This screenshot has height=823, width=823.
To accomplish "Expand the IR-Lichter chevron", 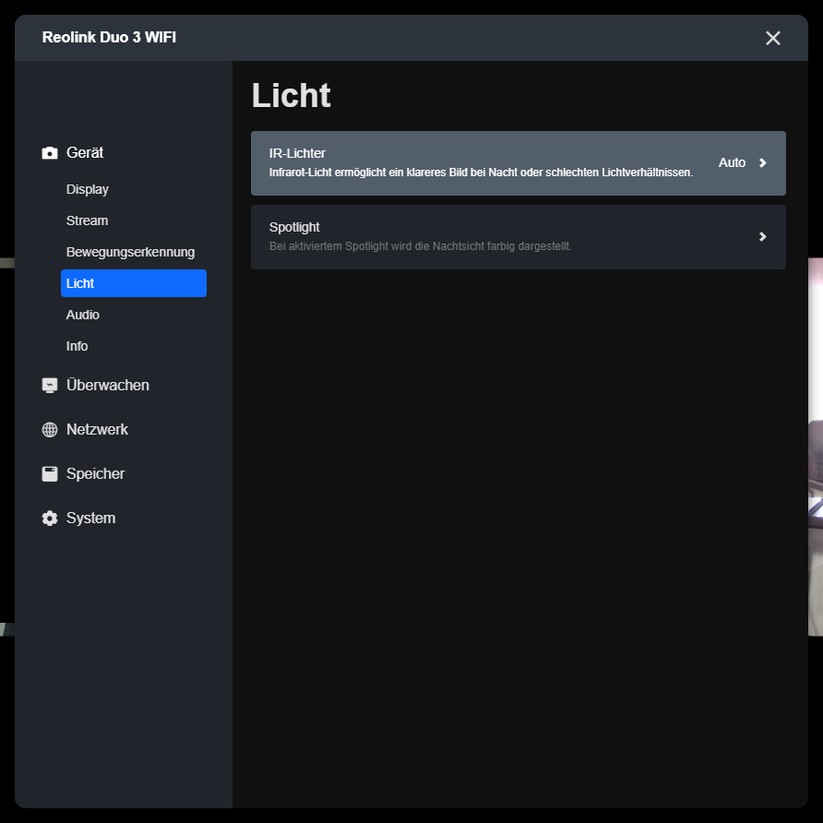I will coord(761,162).
